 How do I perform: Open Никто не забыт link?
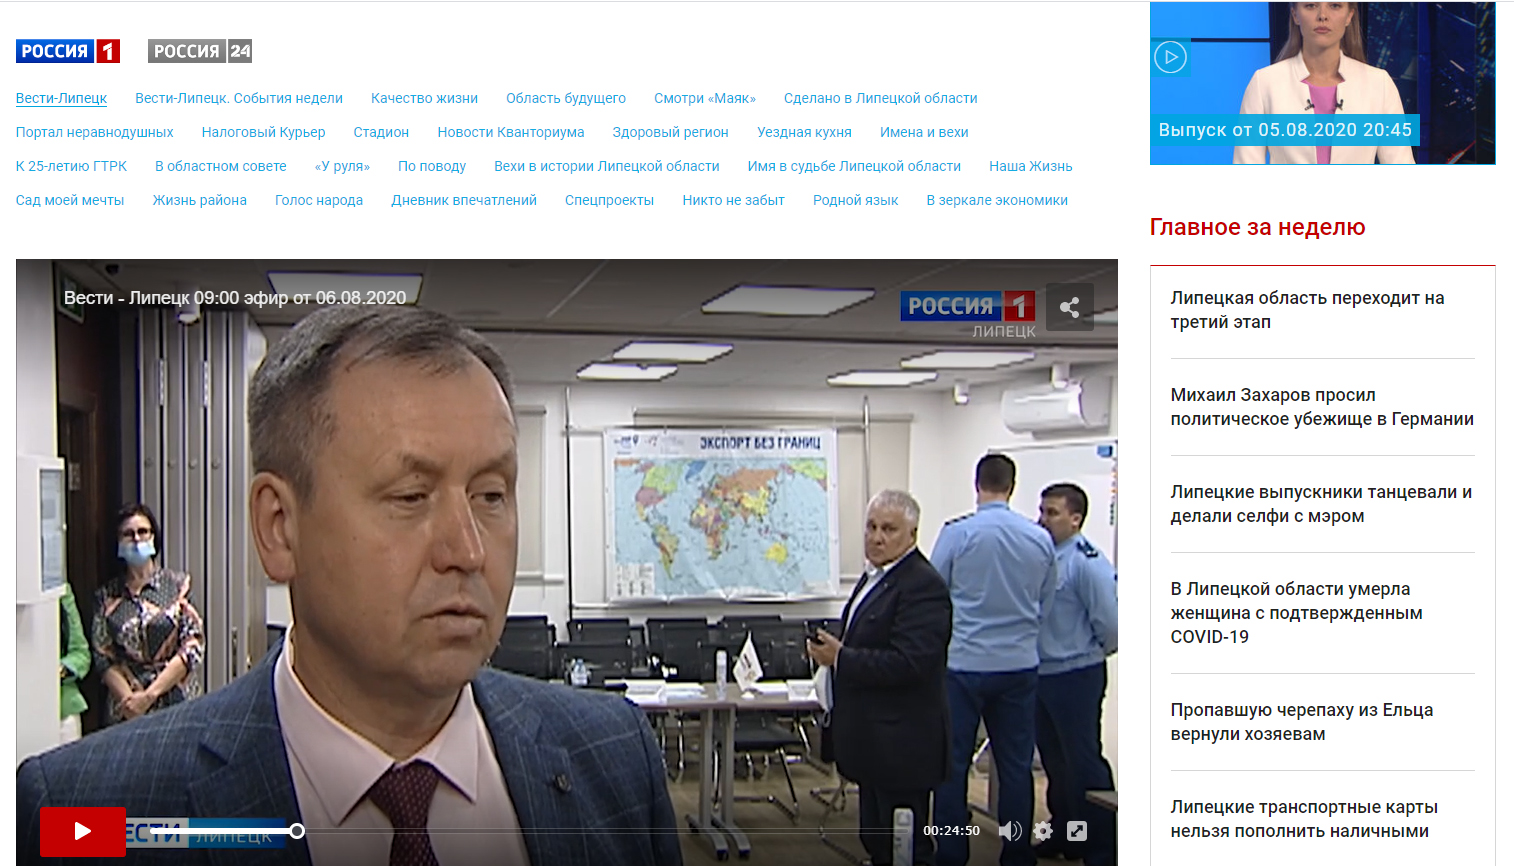click(733, 200)
